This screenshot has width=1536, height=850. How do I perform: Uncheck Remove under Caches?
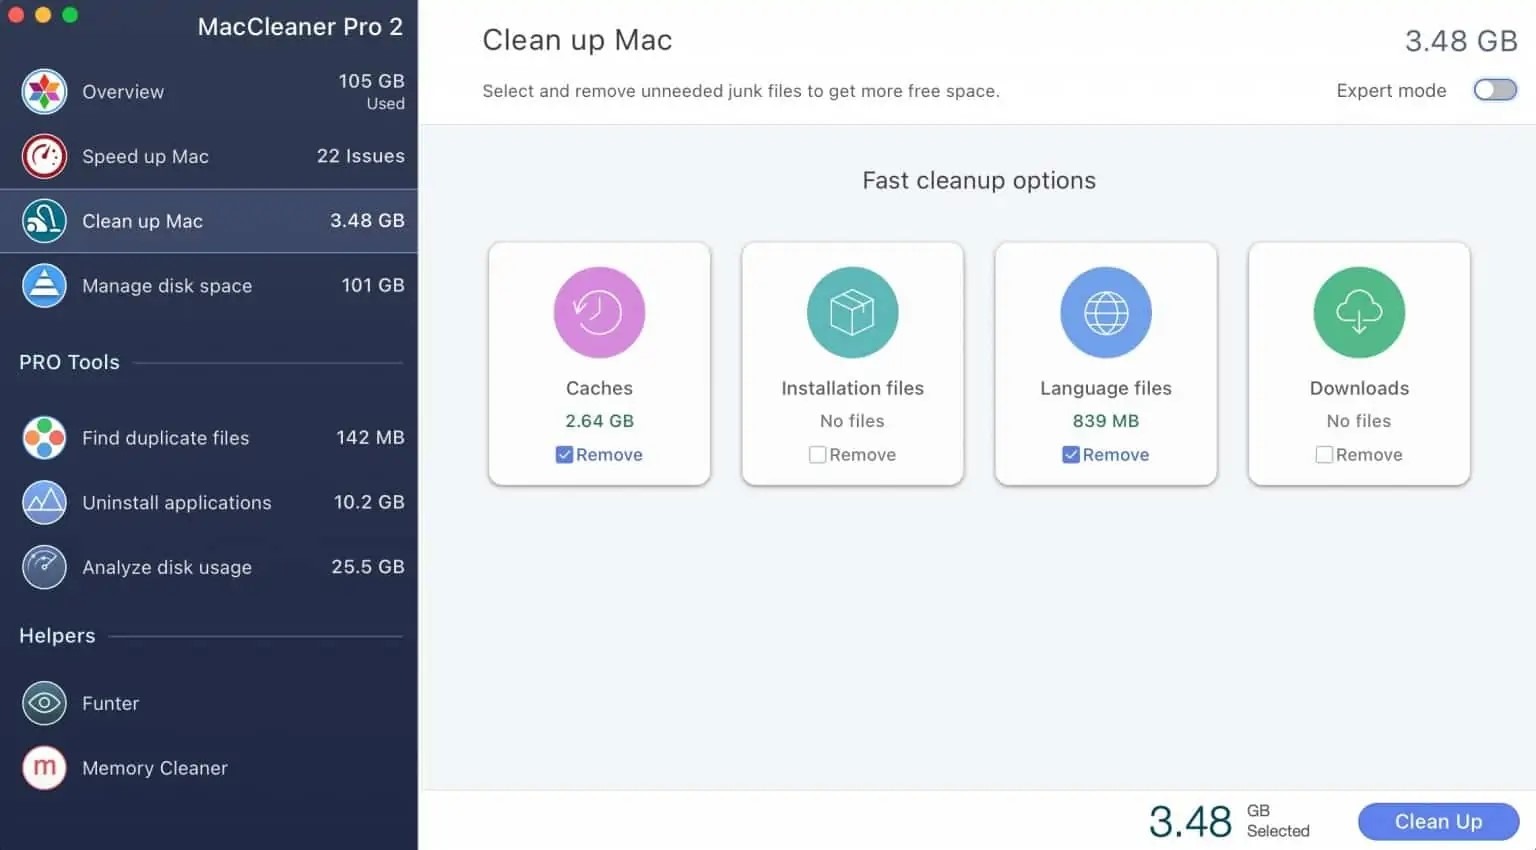(564, 455)
